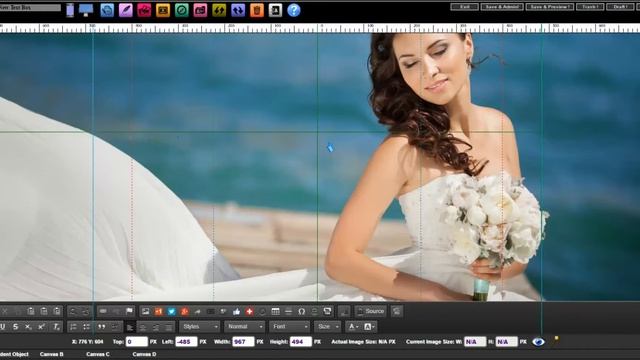Click the red Google Plus icon
The image size is (640, 360).
184,311
